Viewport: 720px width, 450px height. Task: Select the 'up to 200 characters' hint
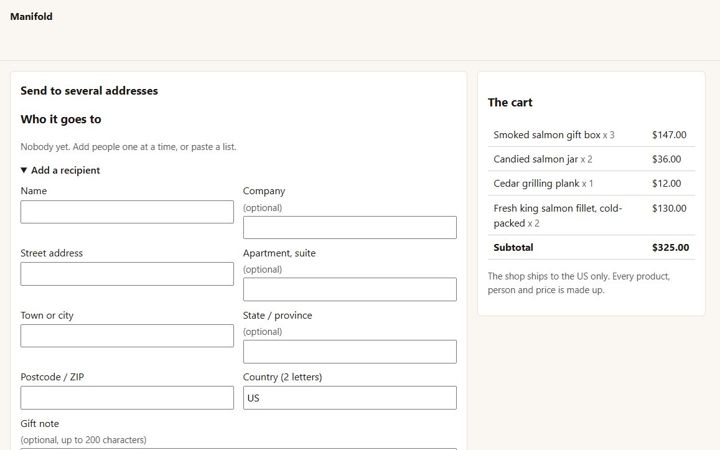click(84, 440)
